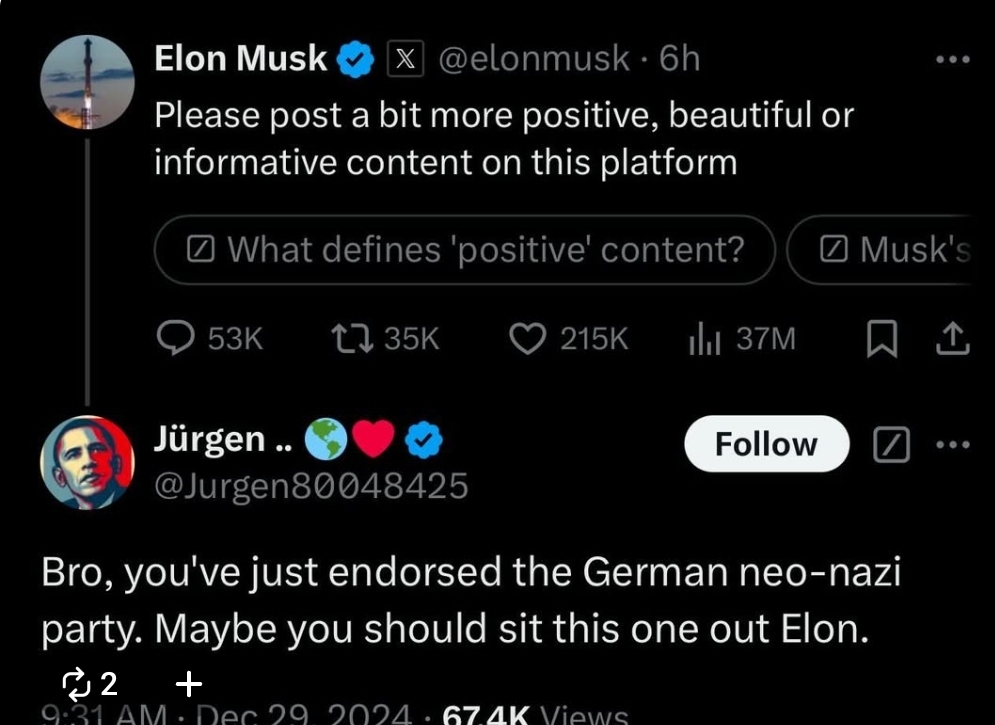The height and width of the screenshot is (725, 995).
Task: Like Elon Musk's post
Action: tap(527, 340)
